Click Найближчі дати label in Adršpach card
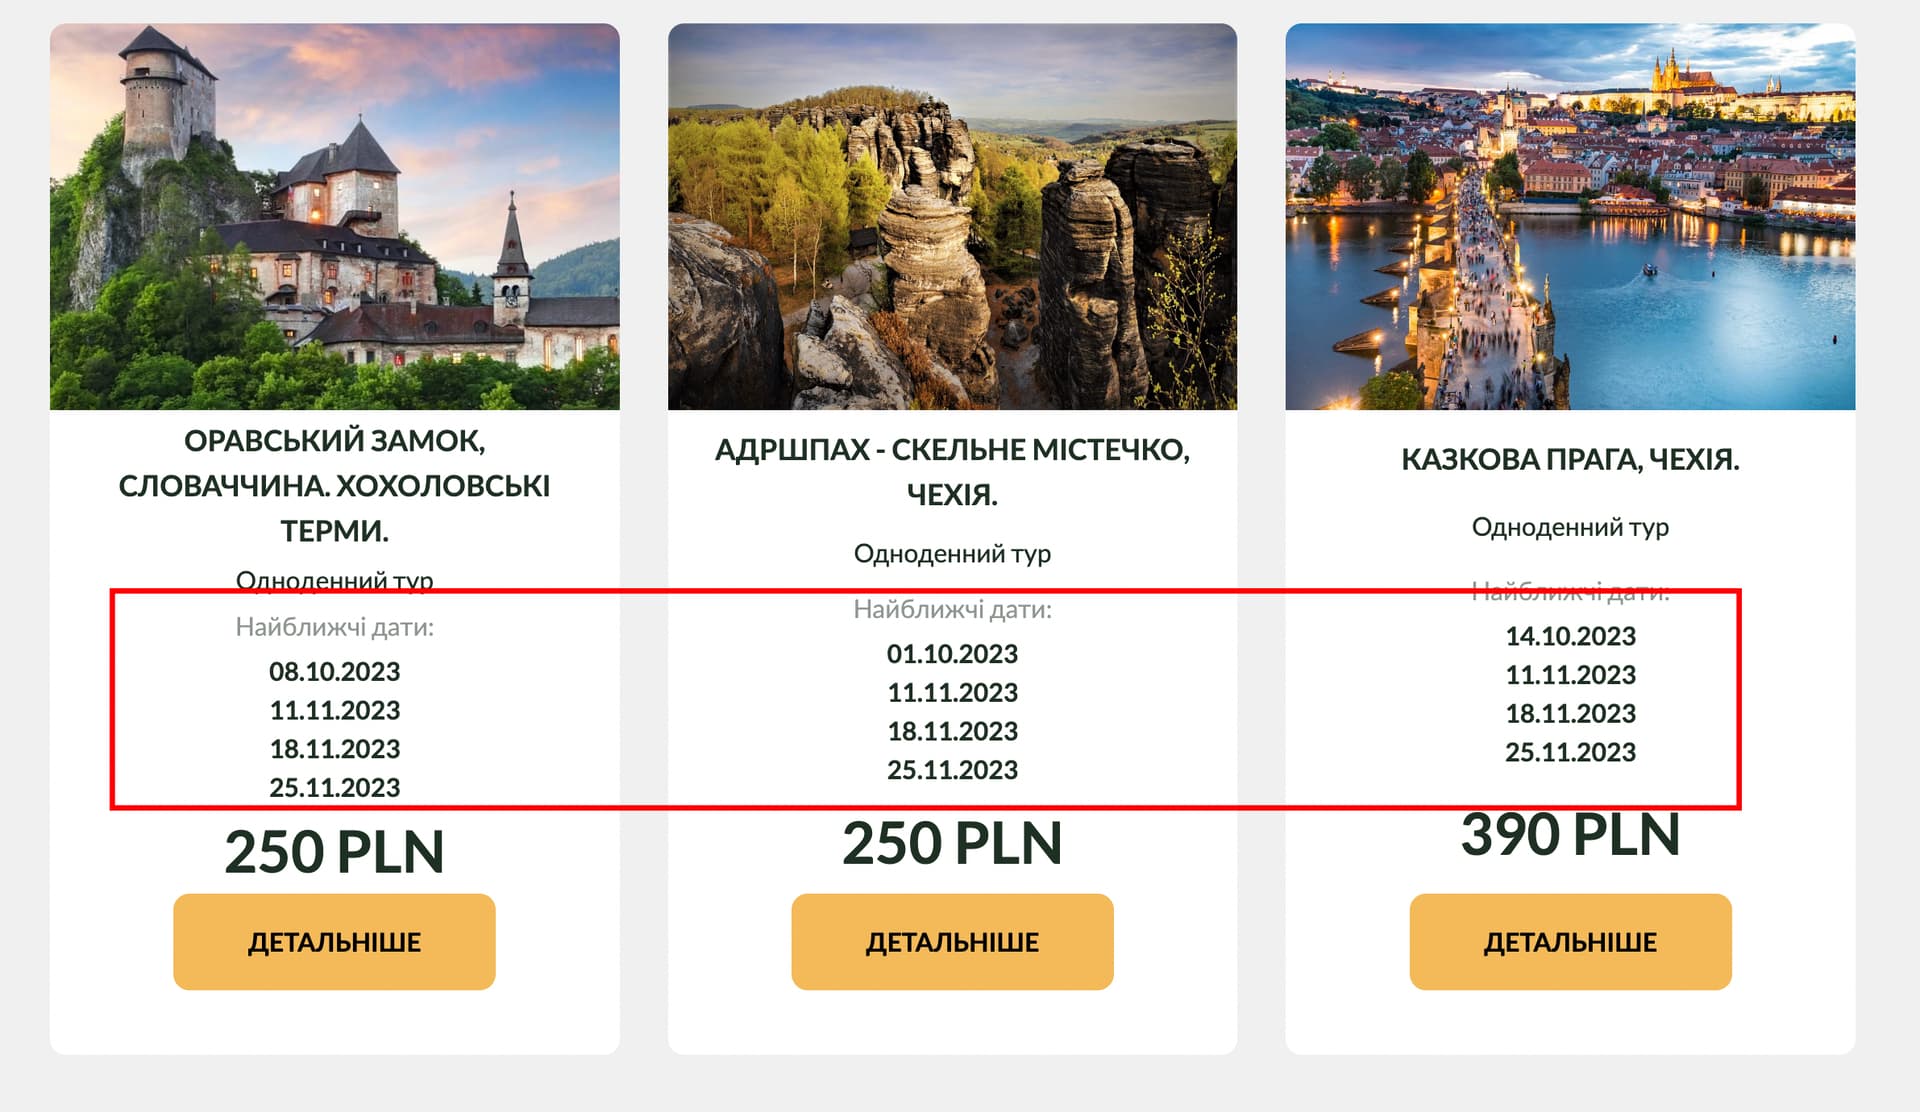 (952, 609)
